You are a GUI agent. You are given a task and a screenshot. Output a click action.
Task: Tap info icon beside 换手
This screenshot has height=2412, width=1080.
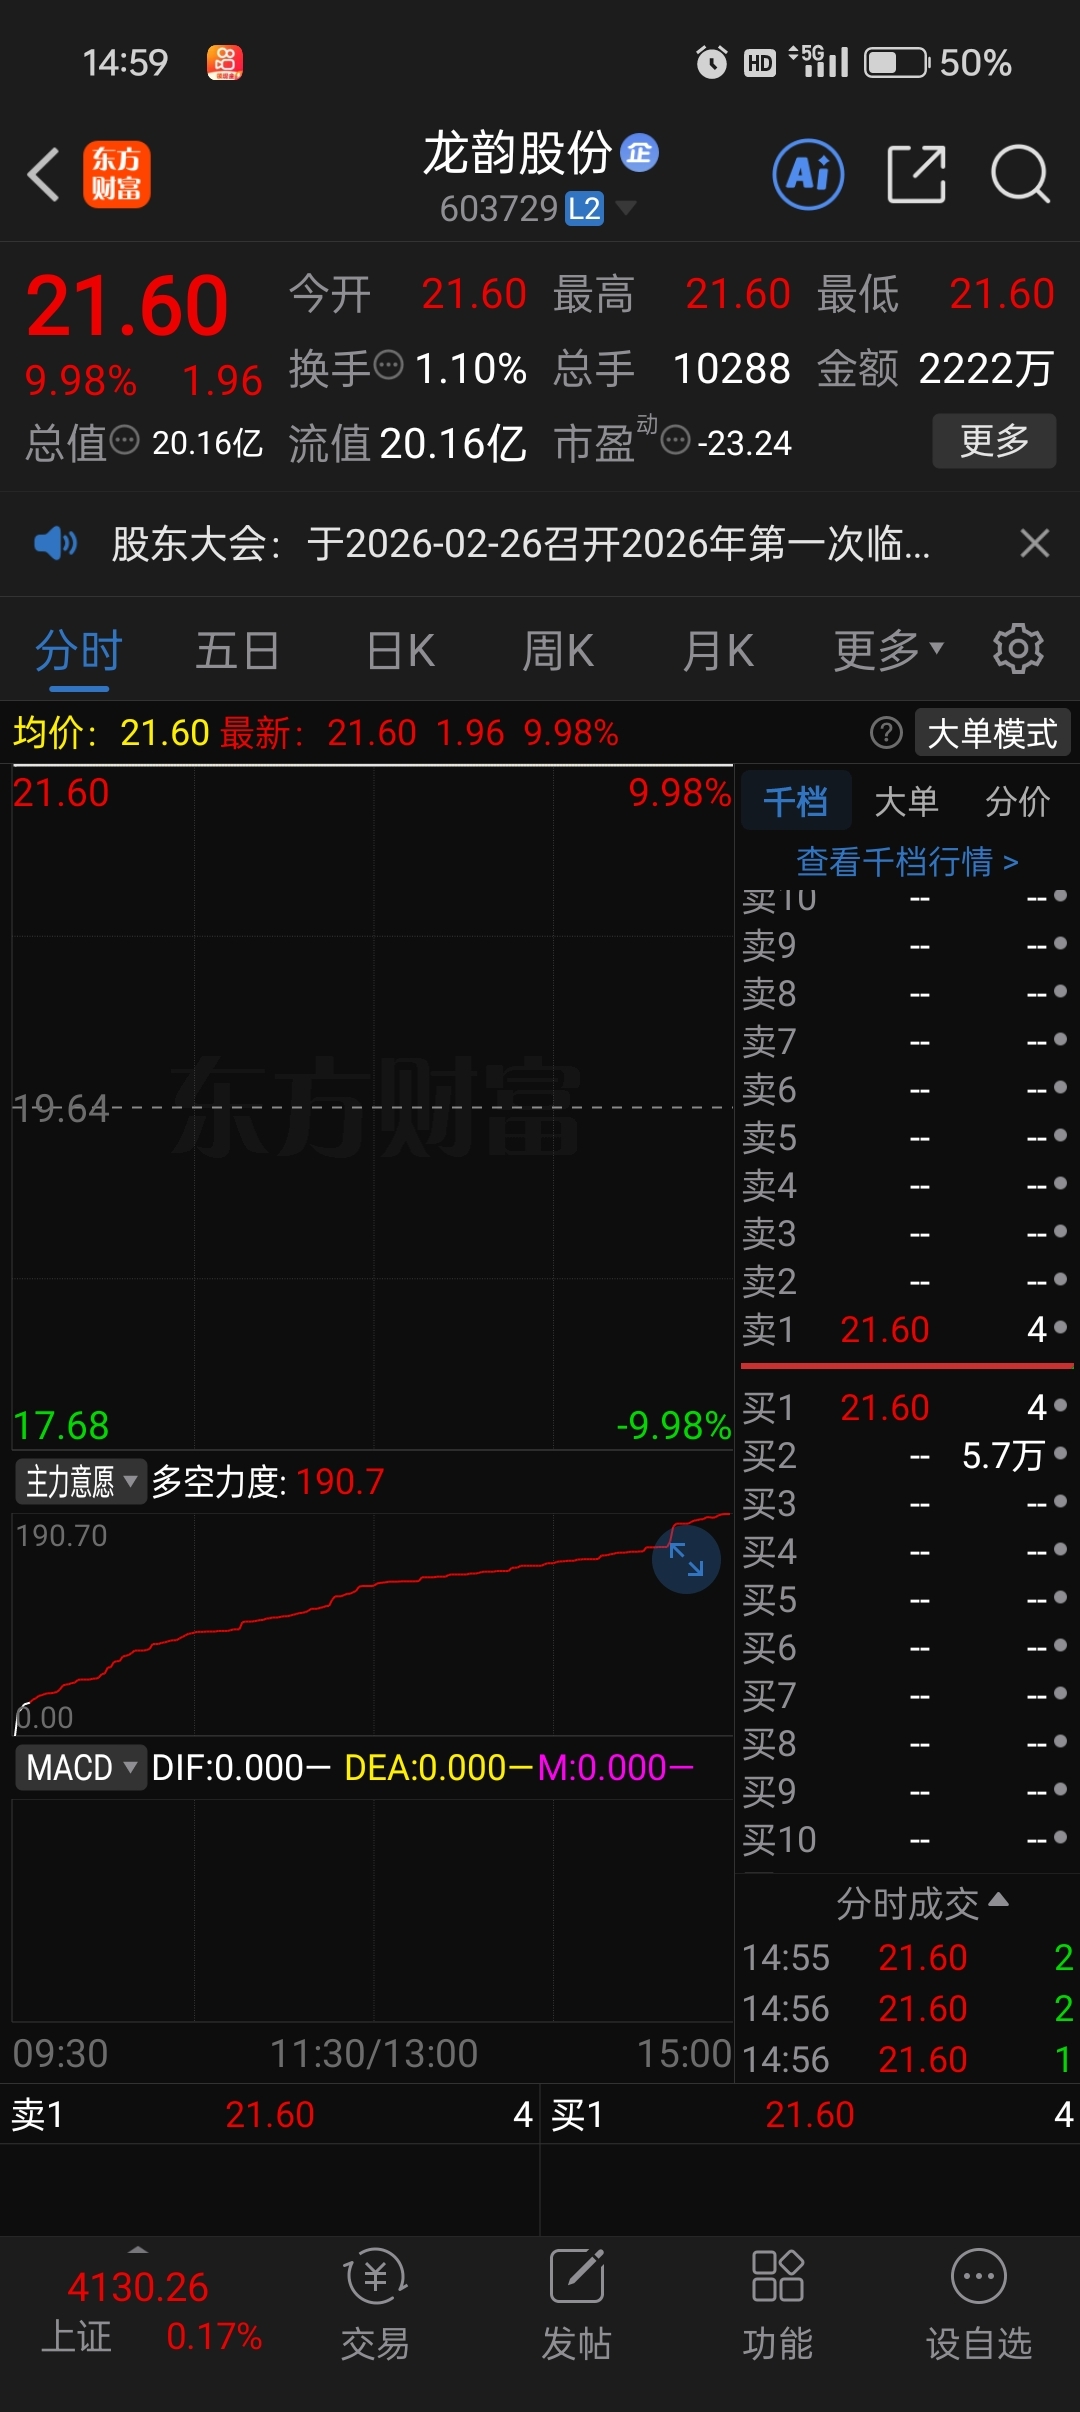pos(388,366)
